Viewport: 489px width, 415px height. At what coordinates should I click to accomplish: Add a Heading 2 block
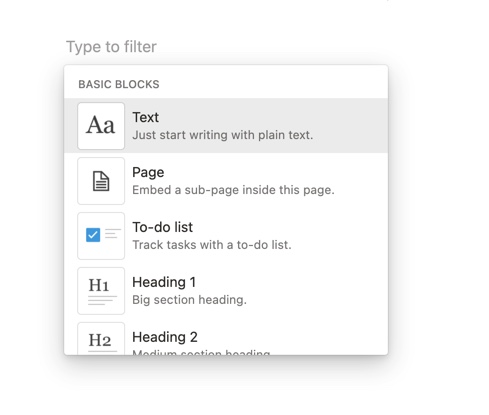point(226,337)
